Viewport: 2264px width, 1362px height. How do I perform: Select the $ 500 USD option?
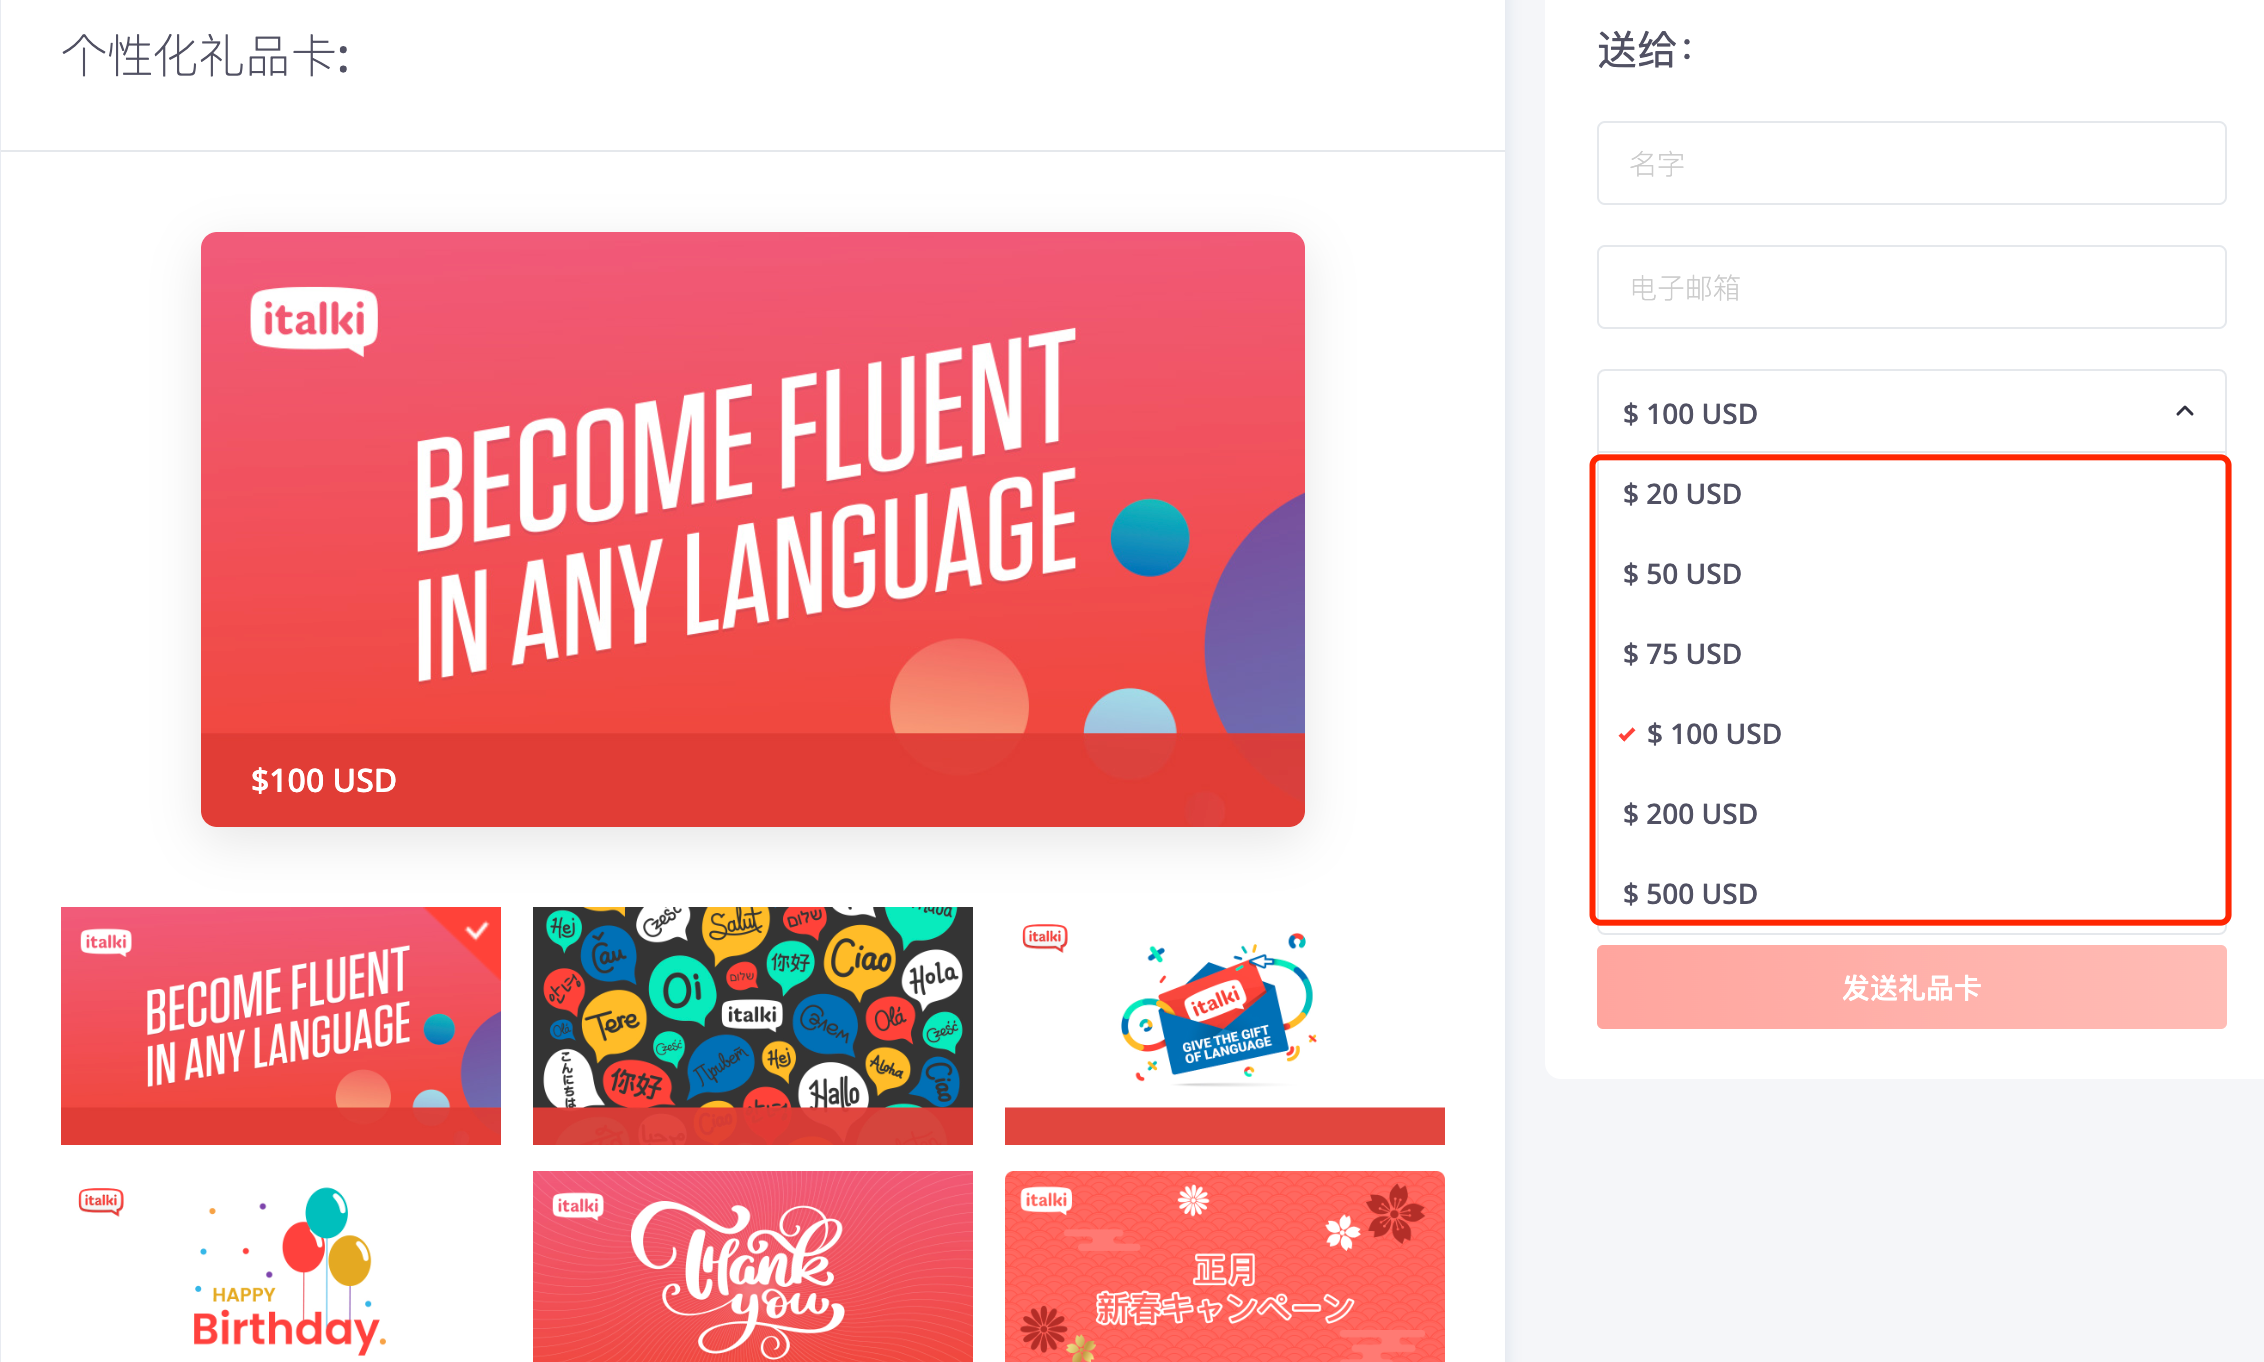(x=1690, y=893)
